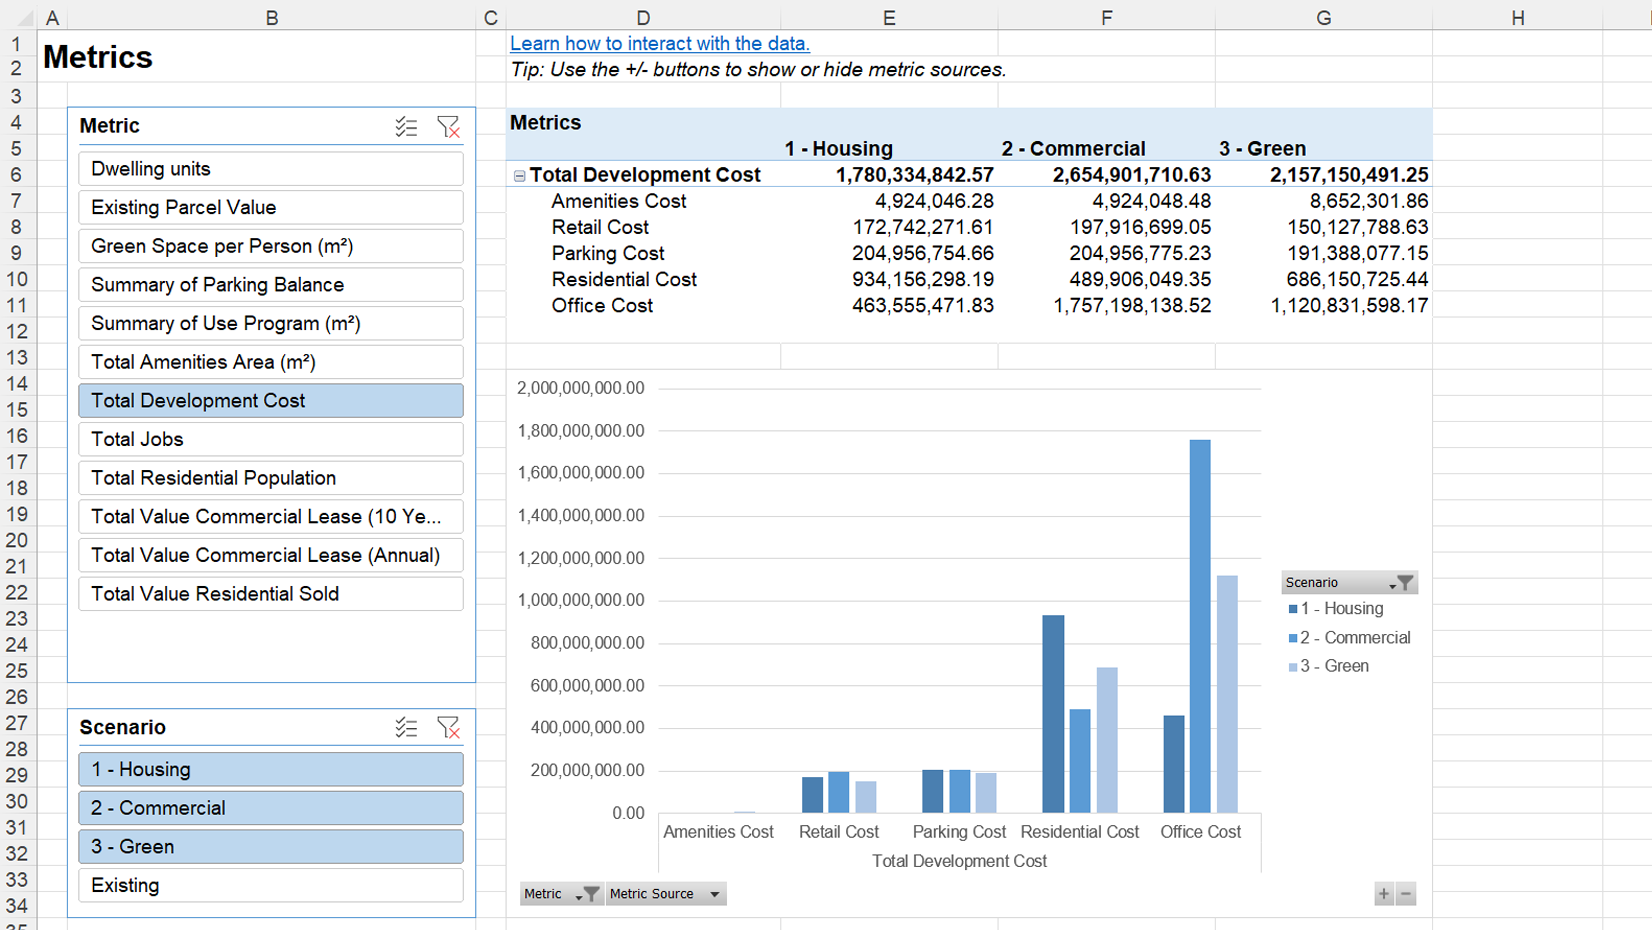Open the Learn how to interact link

click(x=659, y=43)
